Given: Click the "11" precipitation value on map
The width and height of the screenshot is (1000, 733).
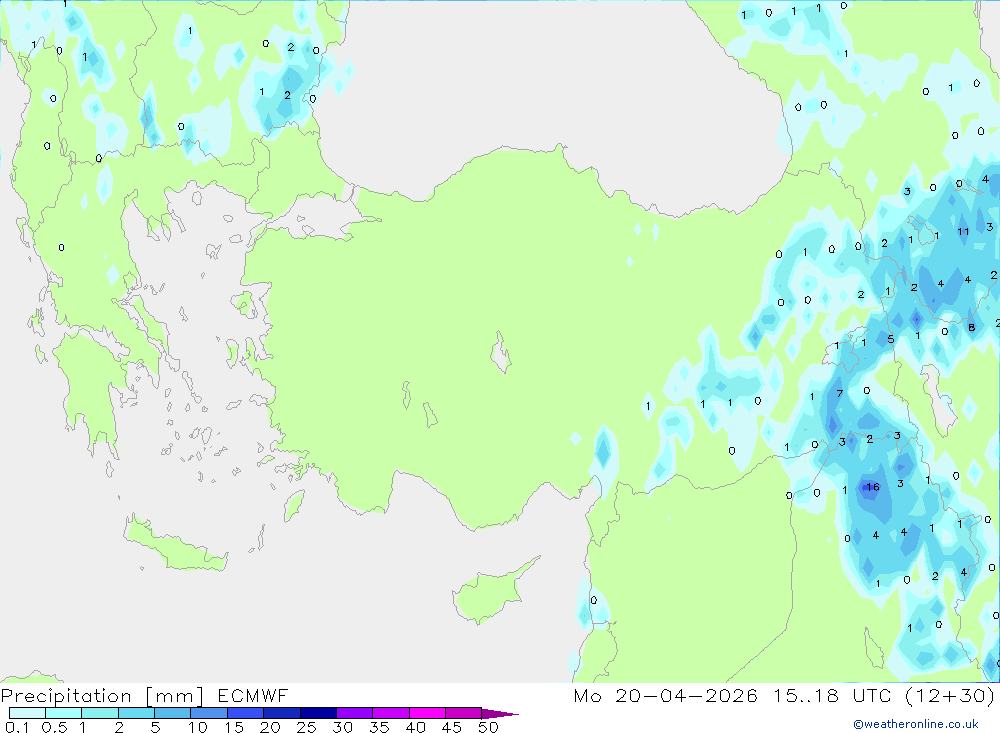Looking at the screenshot, I should pyautogui.click(x=963, y=232).
